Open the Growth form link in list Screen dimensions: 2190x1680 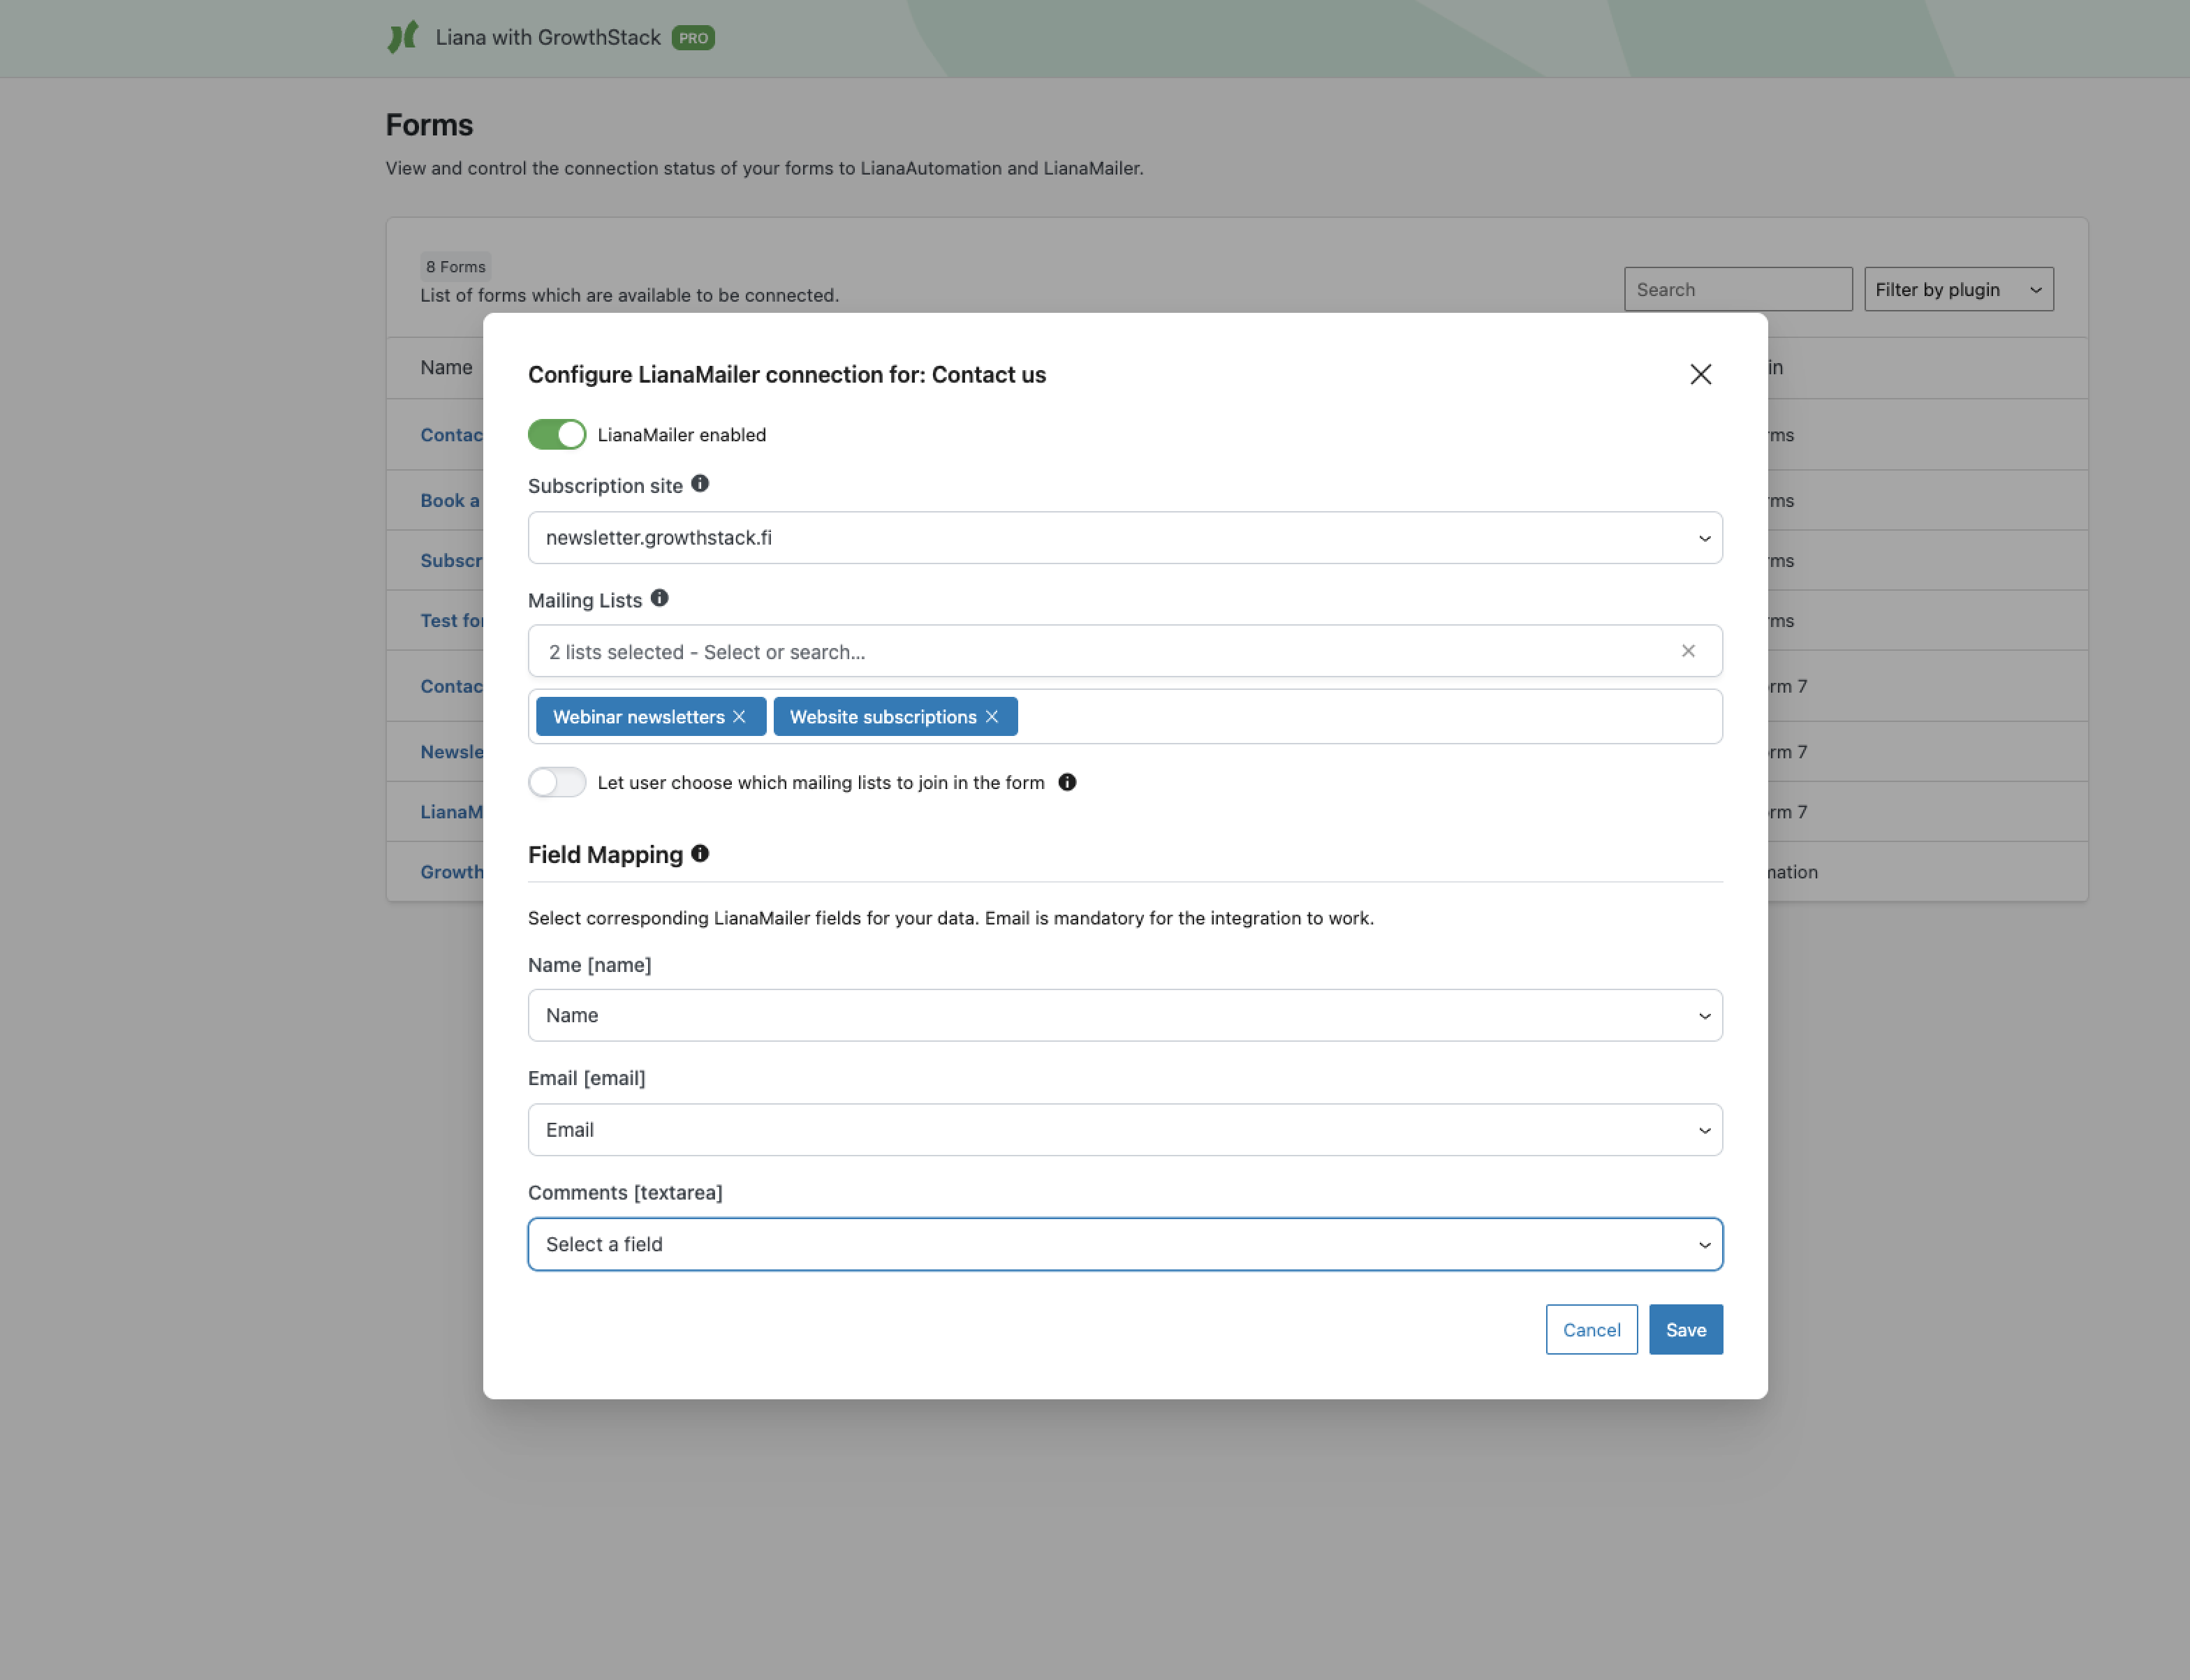coord(452,872)
